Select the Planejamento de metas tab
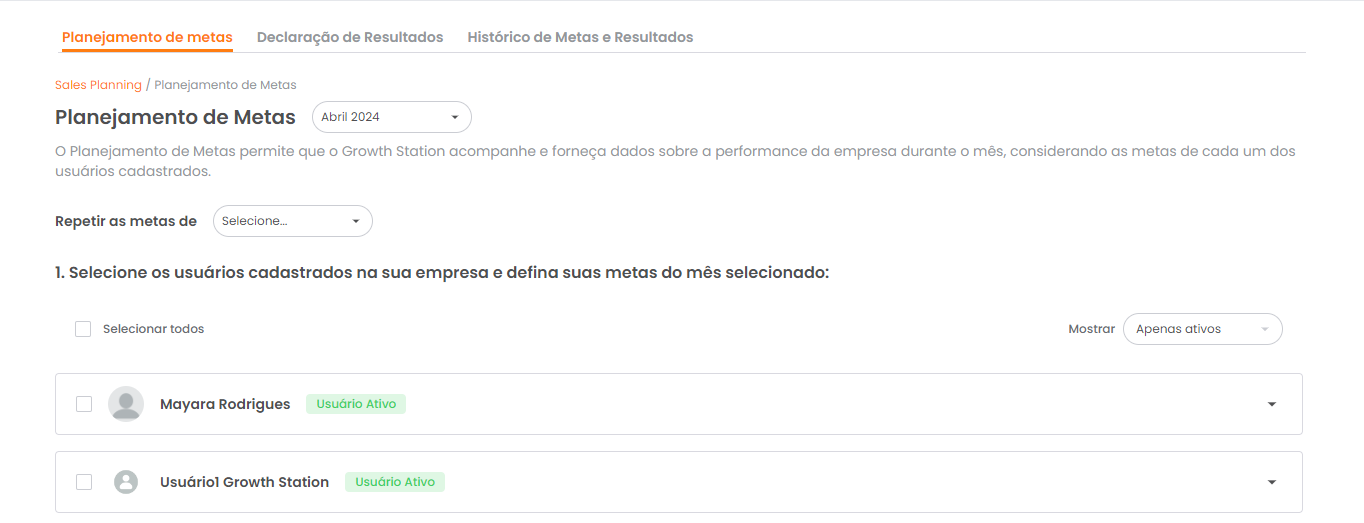The height and width of the screenshot is (523, 1364). [147, 37]
